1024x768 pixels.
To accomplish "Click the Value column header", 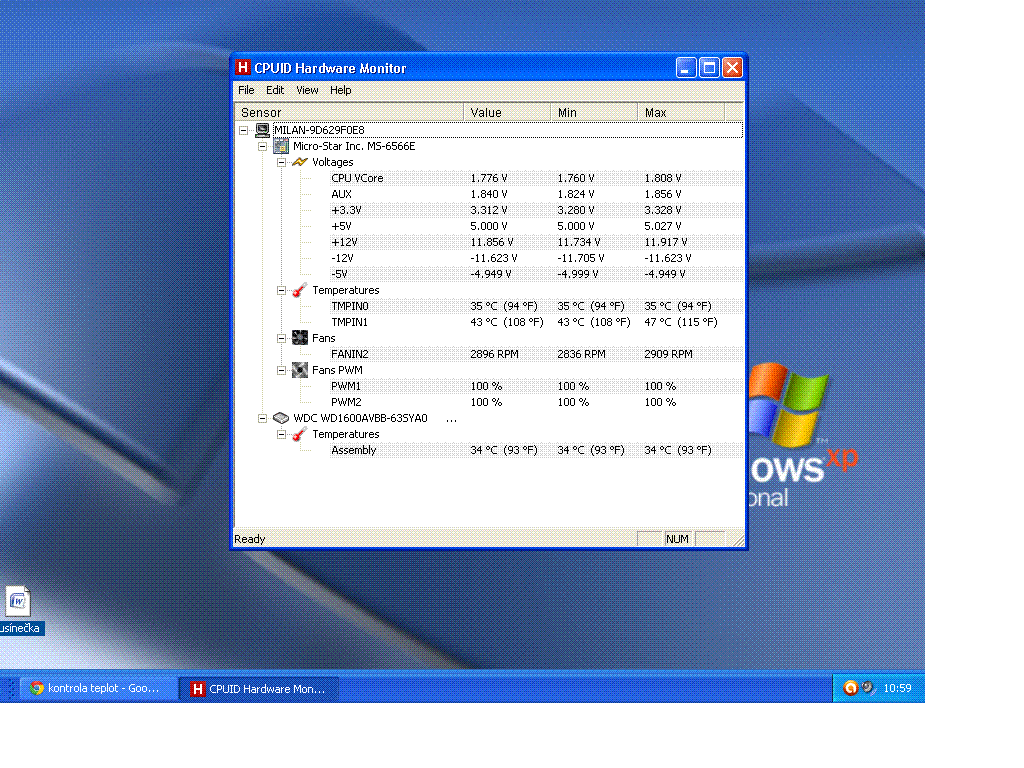I will pyautogui.click(x=507, y=112).
